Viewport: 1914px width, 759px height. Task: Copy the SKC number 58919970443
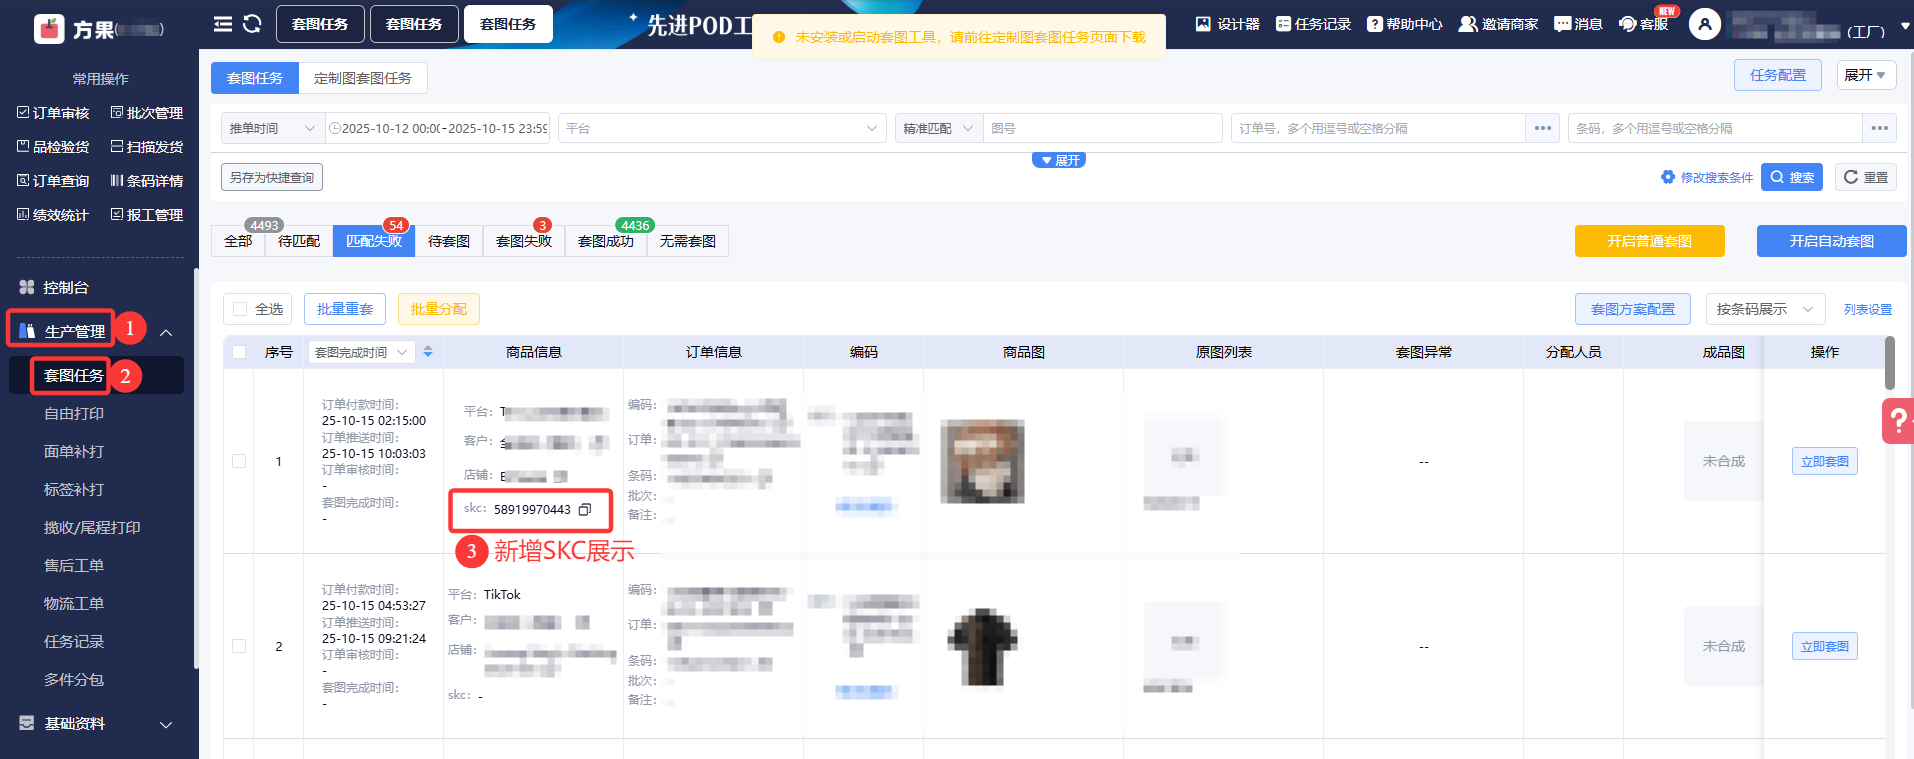tap(585, 510)
